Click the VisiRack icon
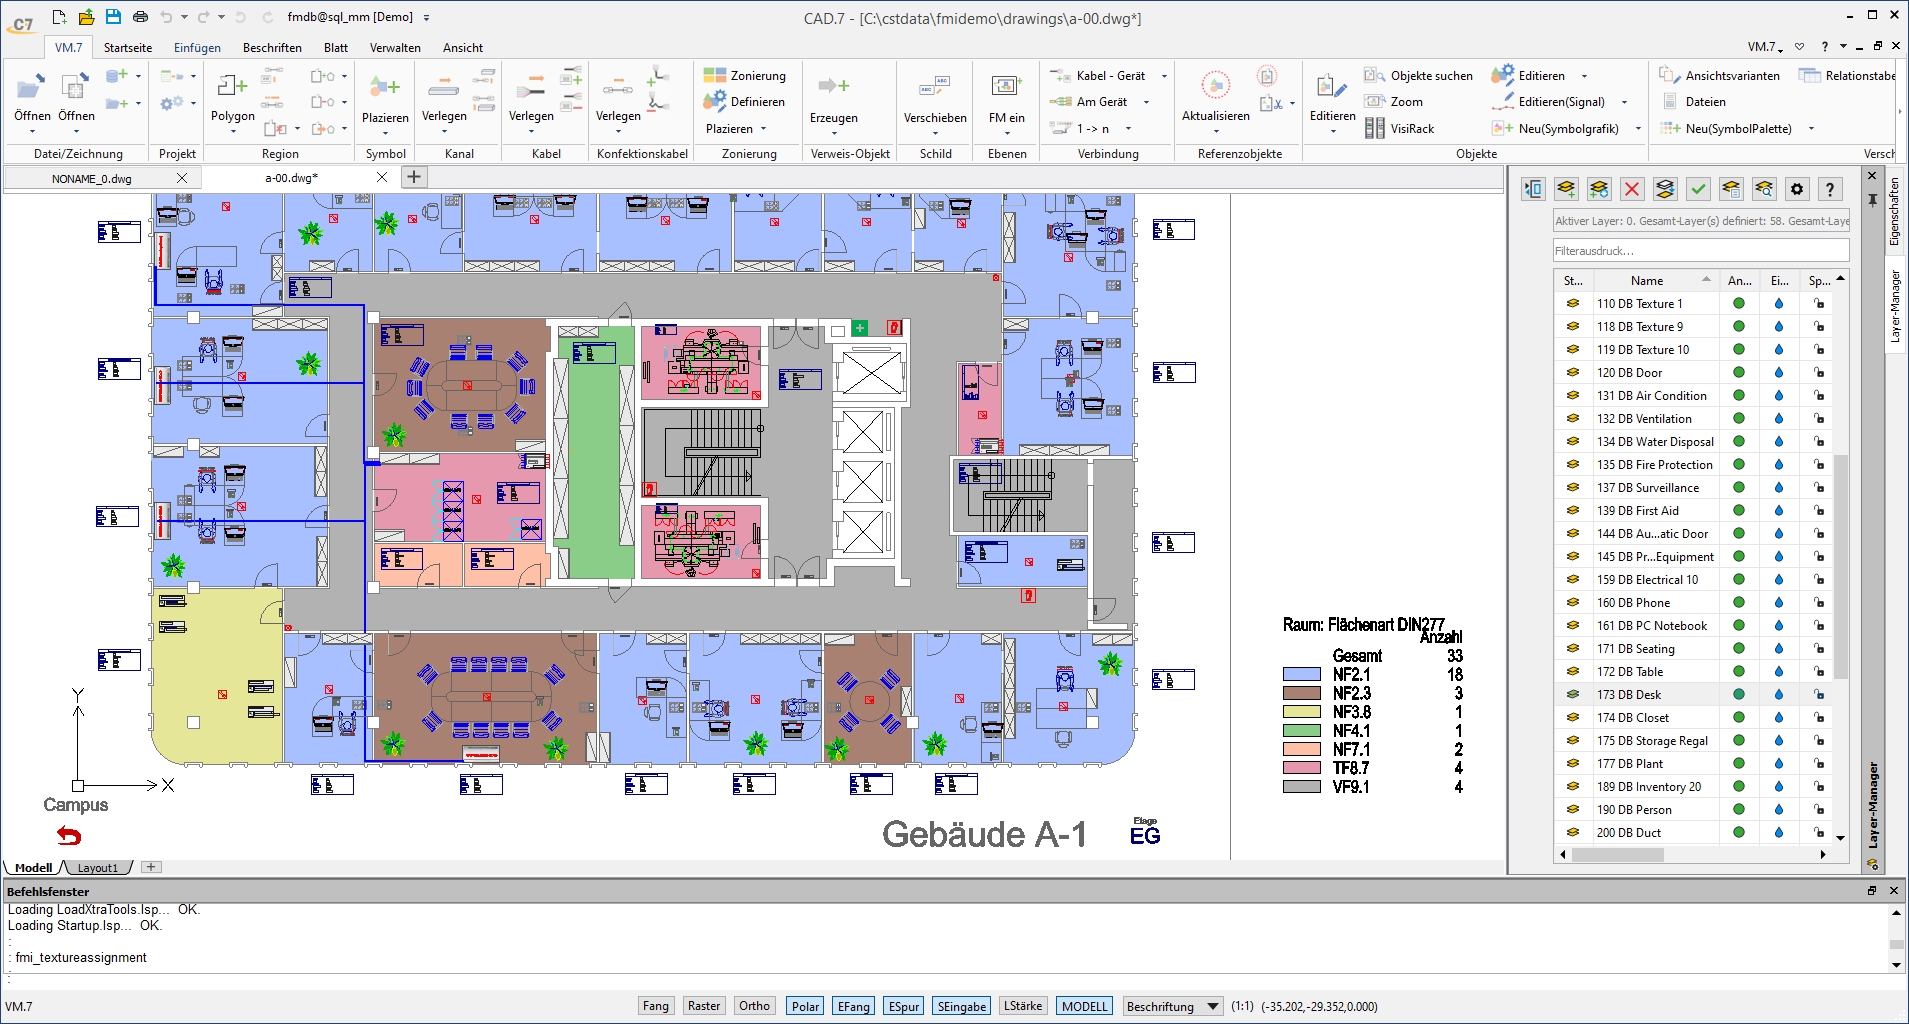The height and width of the screenshot is (1024, 1909). click(1375, 128)
